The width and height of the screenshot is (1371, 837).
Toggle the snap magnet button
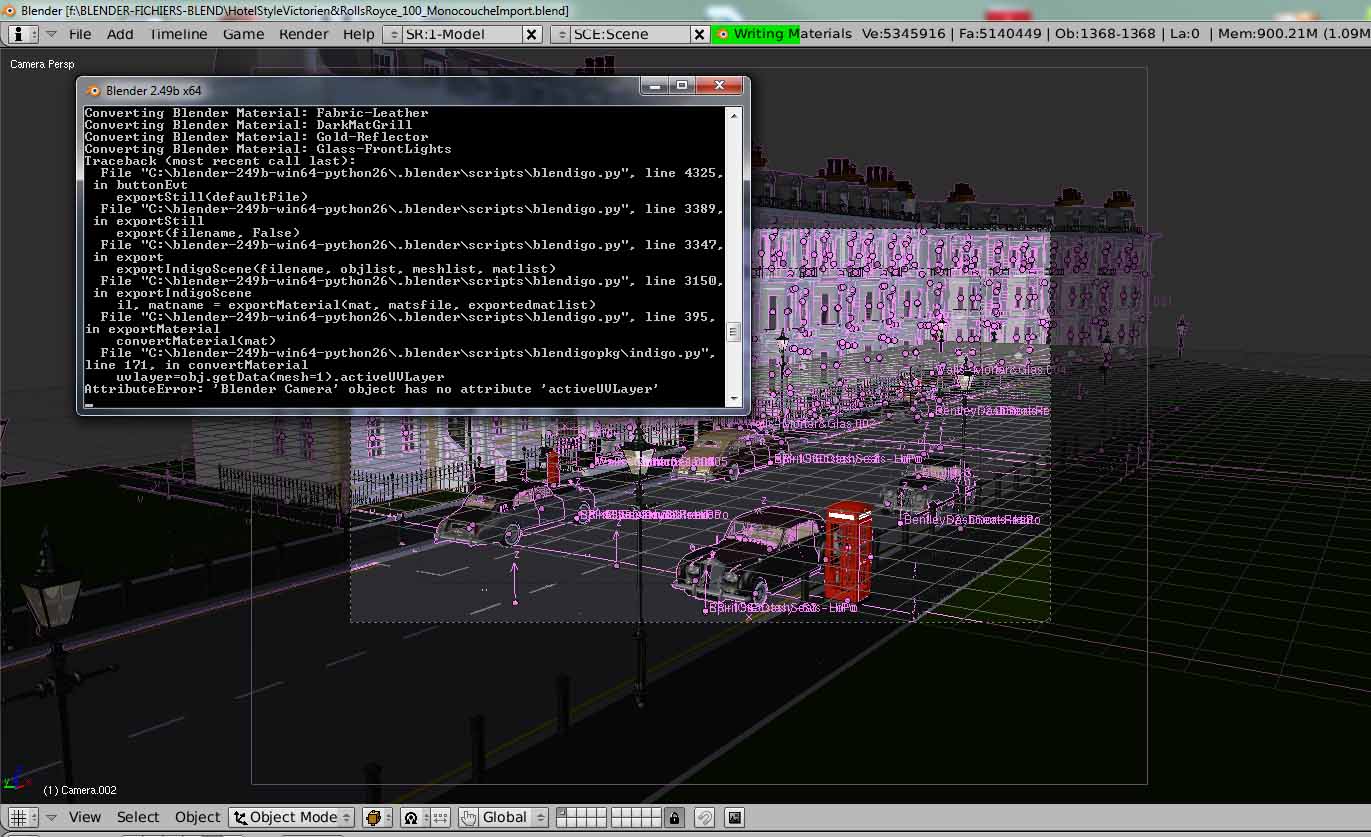(704, 817)
